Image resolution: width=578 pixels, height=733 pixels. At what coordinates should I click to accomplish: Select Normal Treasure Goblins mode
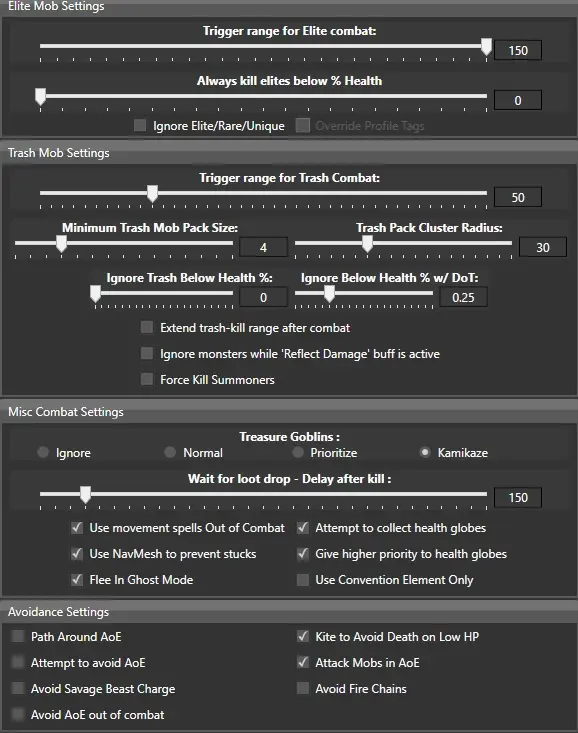[170, 452]
